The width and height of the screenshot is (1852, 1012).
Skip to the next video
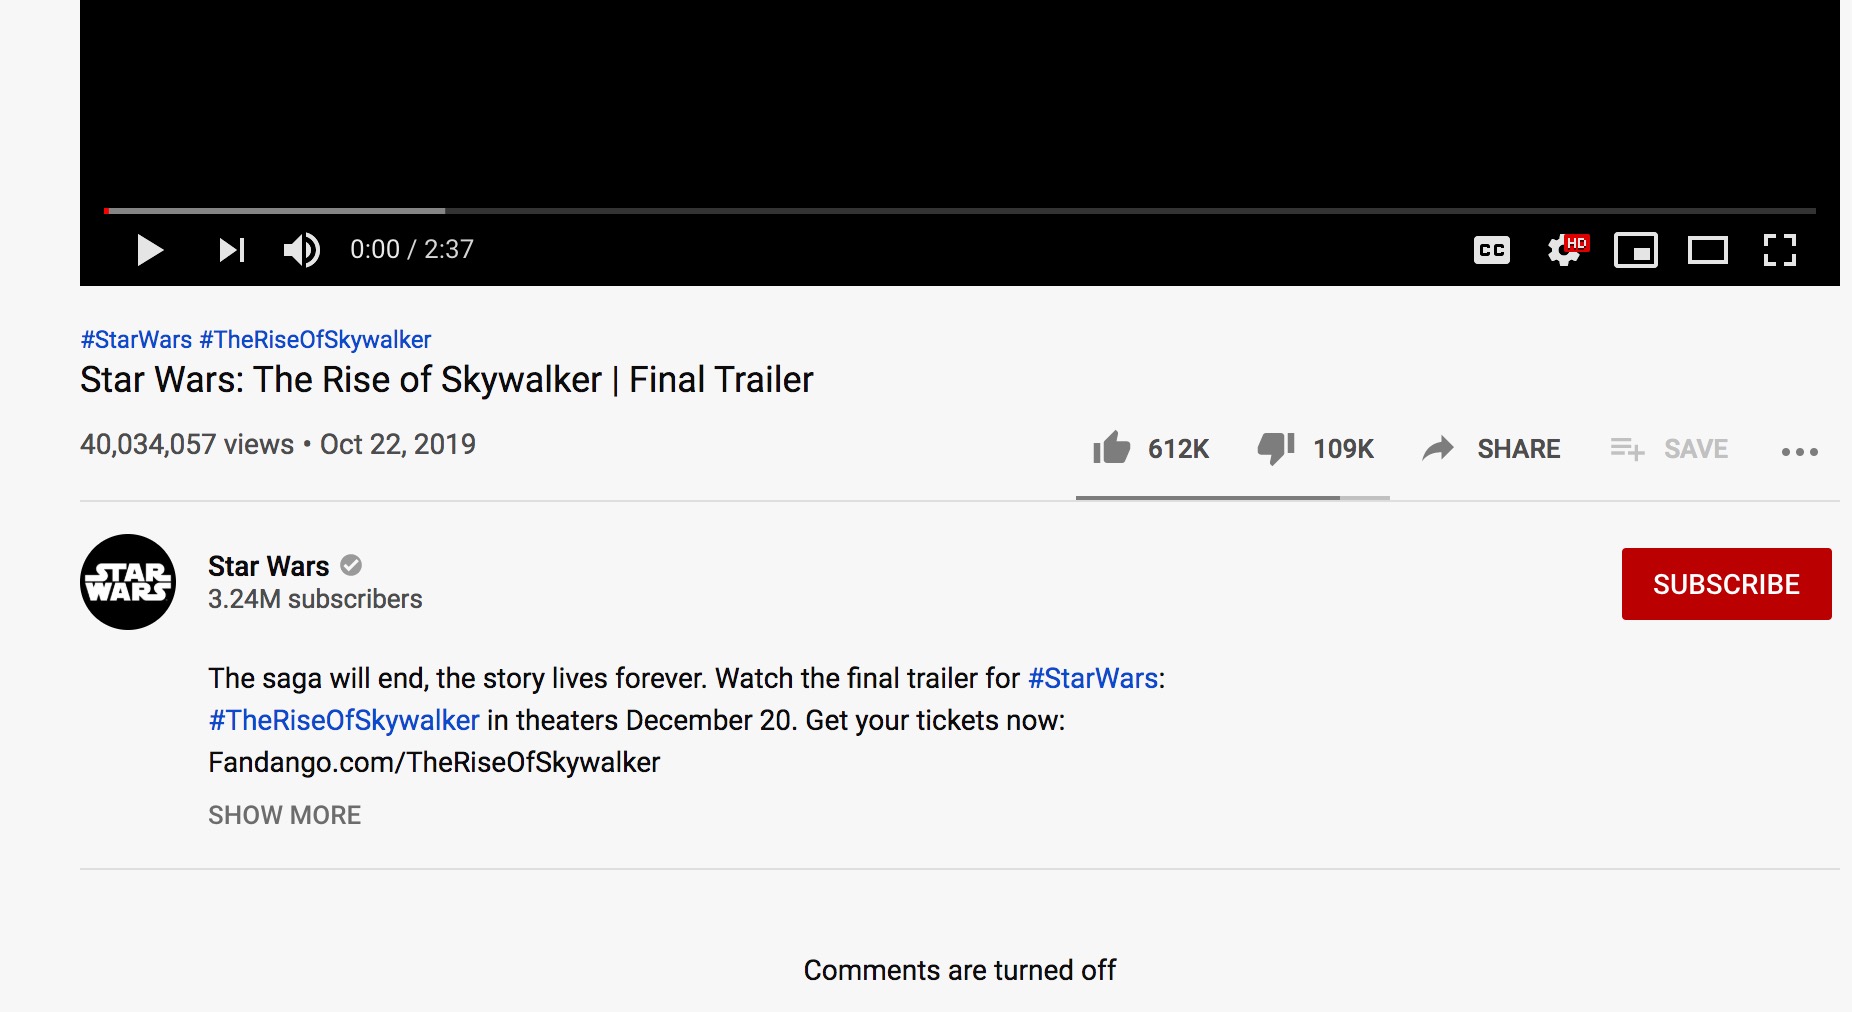232,250
